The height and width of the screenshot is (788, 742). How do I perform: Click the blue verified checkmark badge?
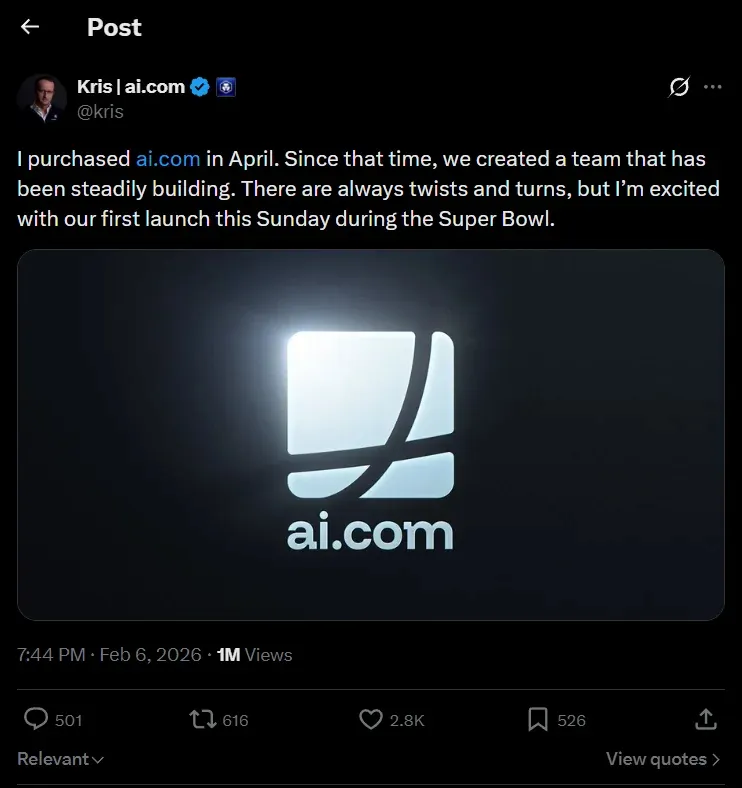(x=200, y=87)
